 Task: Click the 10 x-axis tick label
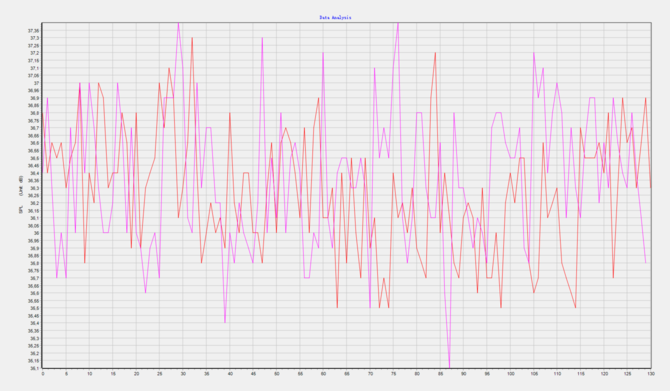(89, 373)
